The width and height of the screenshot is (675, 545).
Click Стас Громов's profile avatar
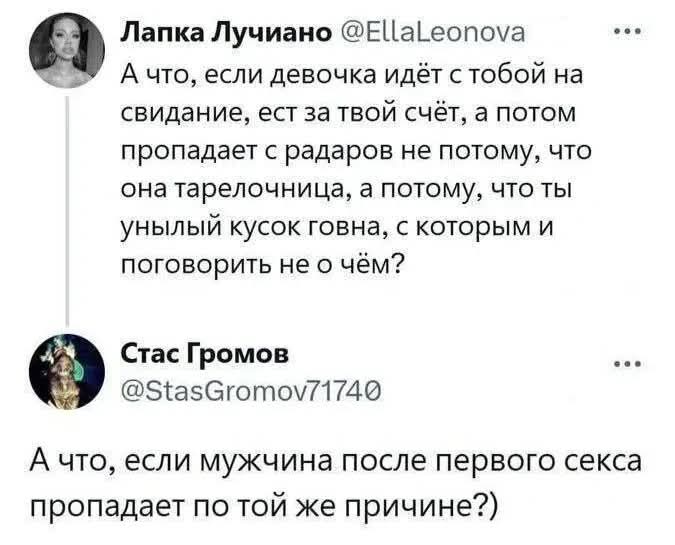pyautogui.click(x=67, y=370)
